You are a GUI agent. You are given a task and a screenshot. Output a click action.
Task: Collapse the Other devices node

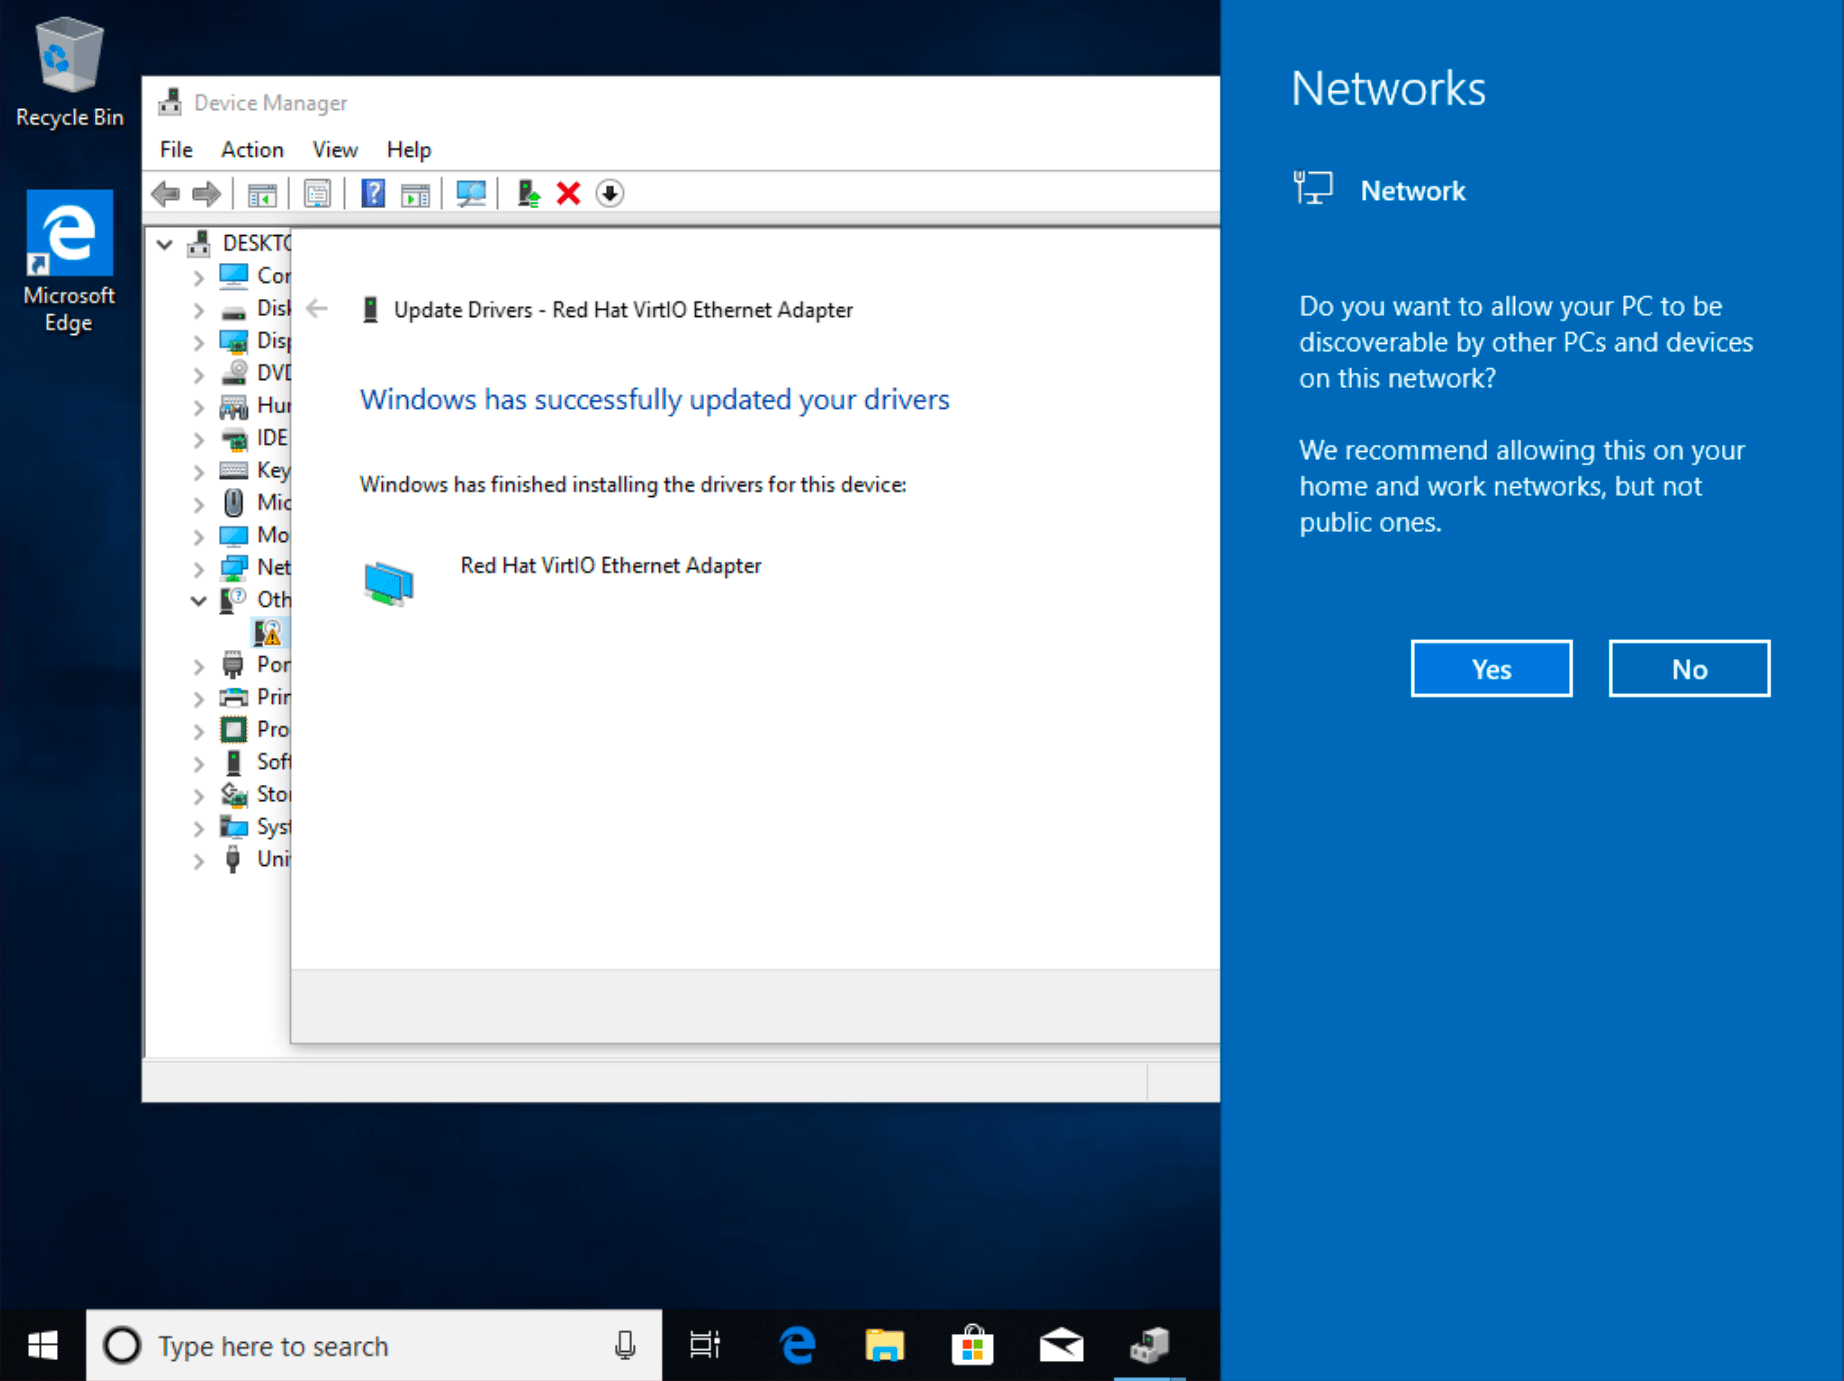pos(198,601)
